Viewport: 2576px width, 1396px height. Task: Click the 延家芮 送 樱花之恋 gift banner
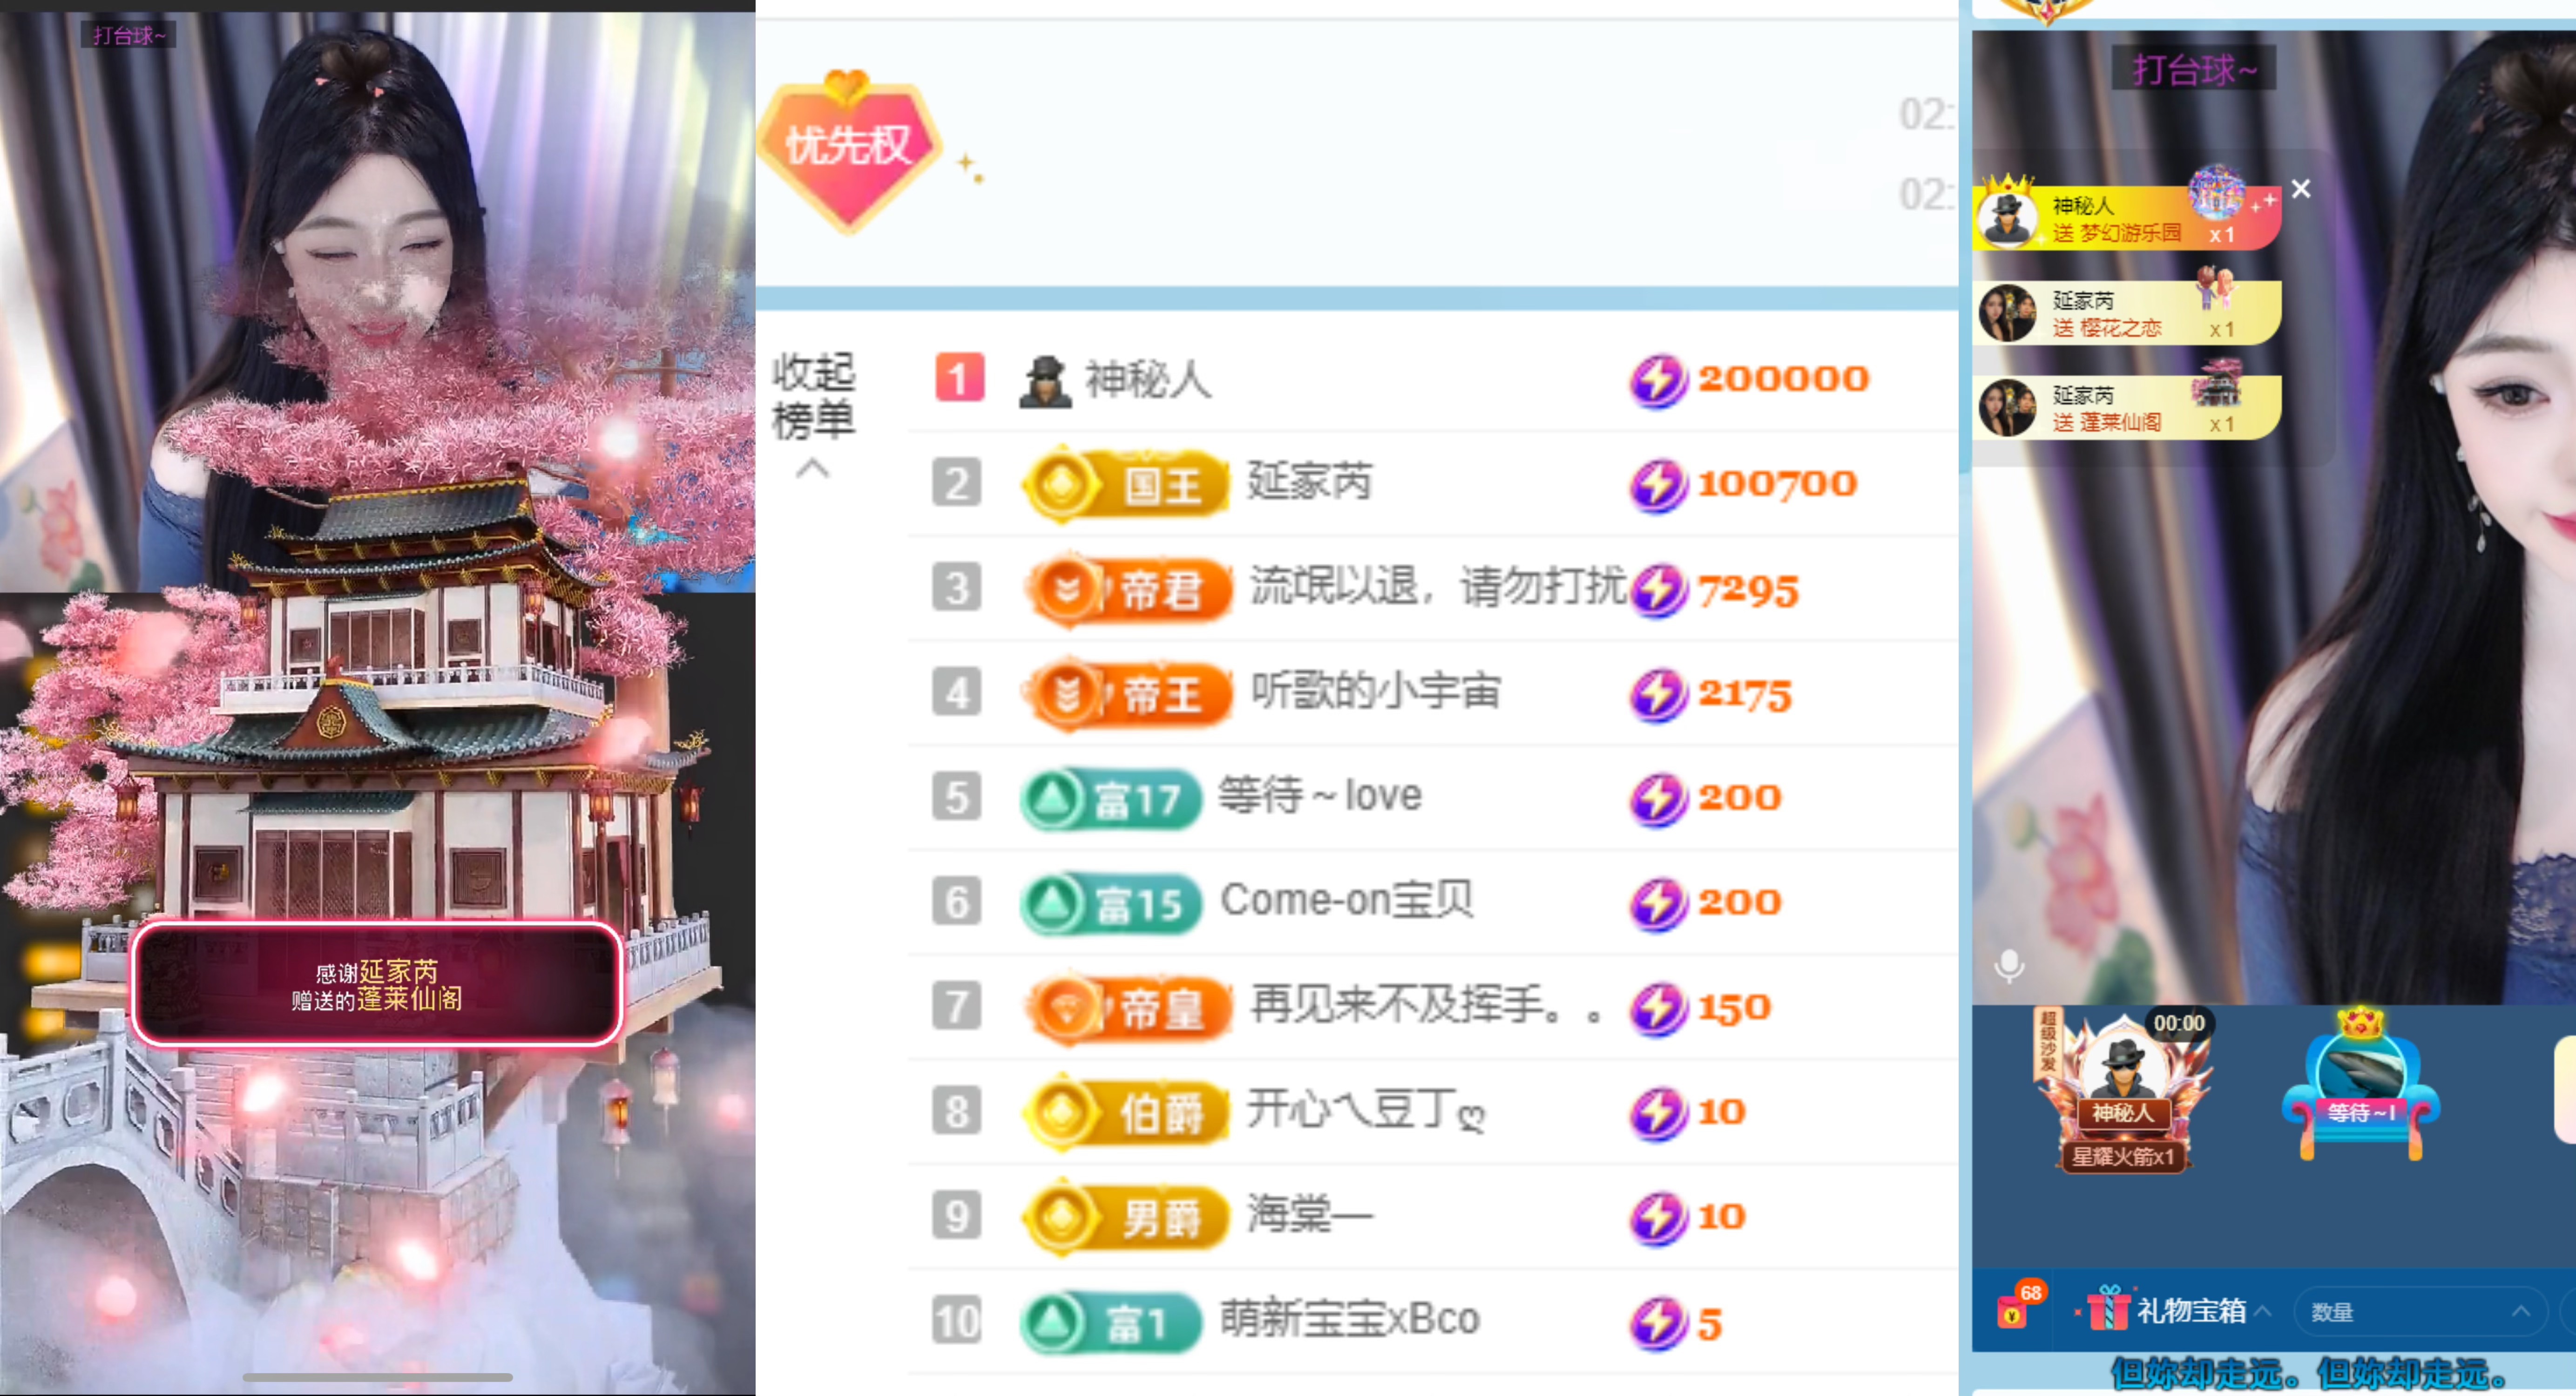[2128, 313]
